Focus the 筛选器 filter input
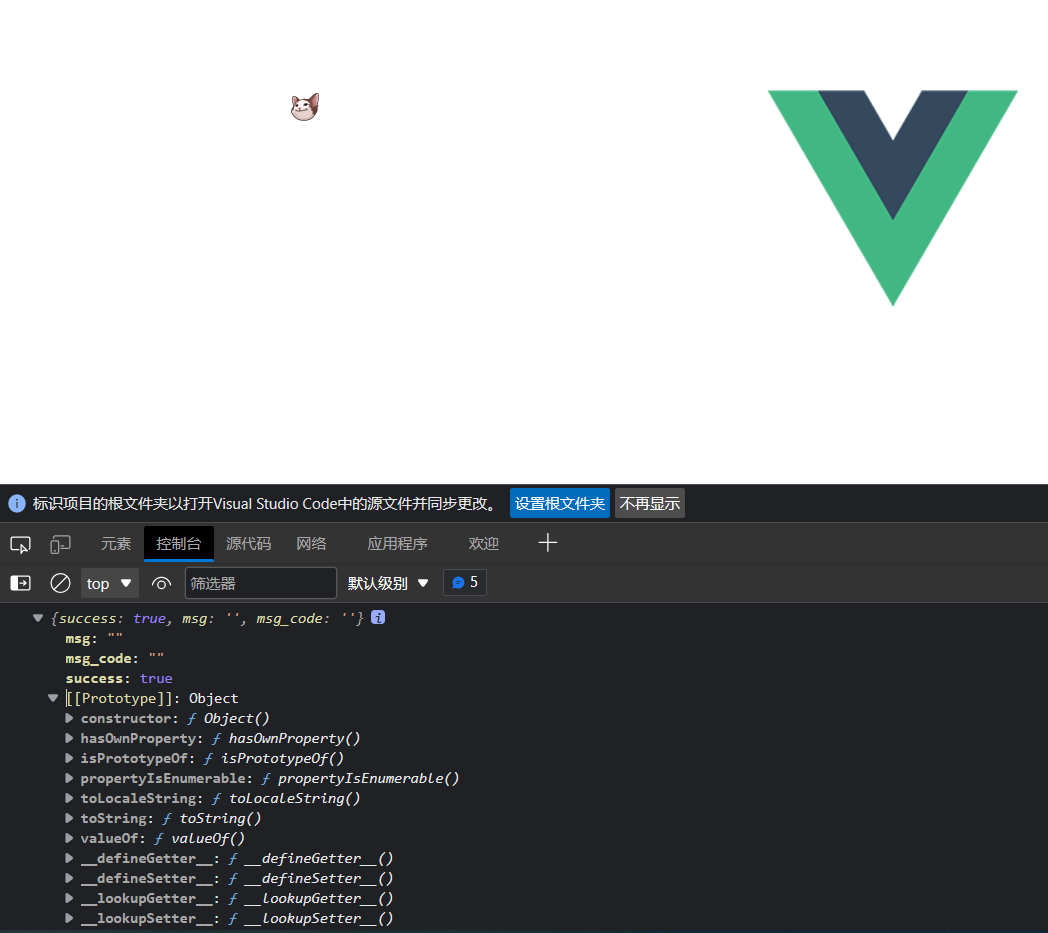 (x=261, y=583)
